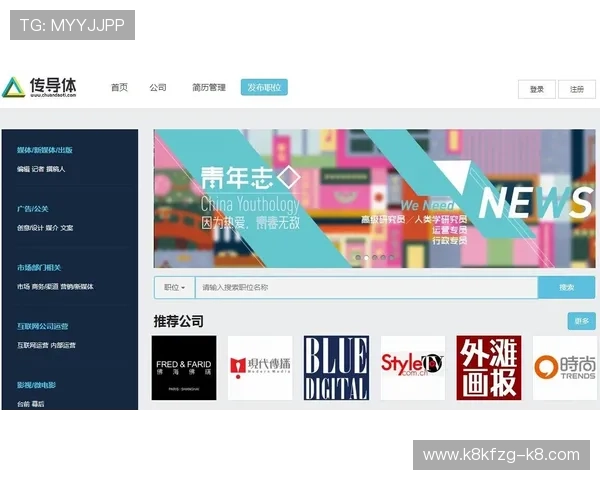Select the fourth carousel dot on banner

383,258
